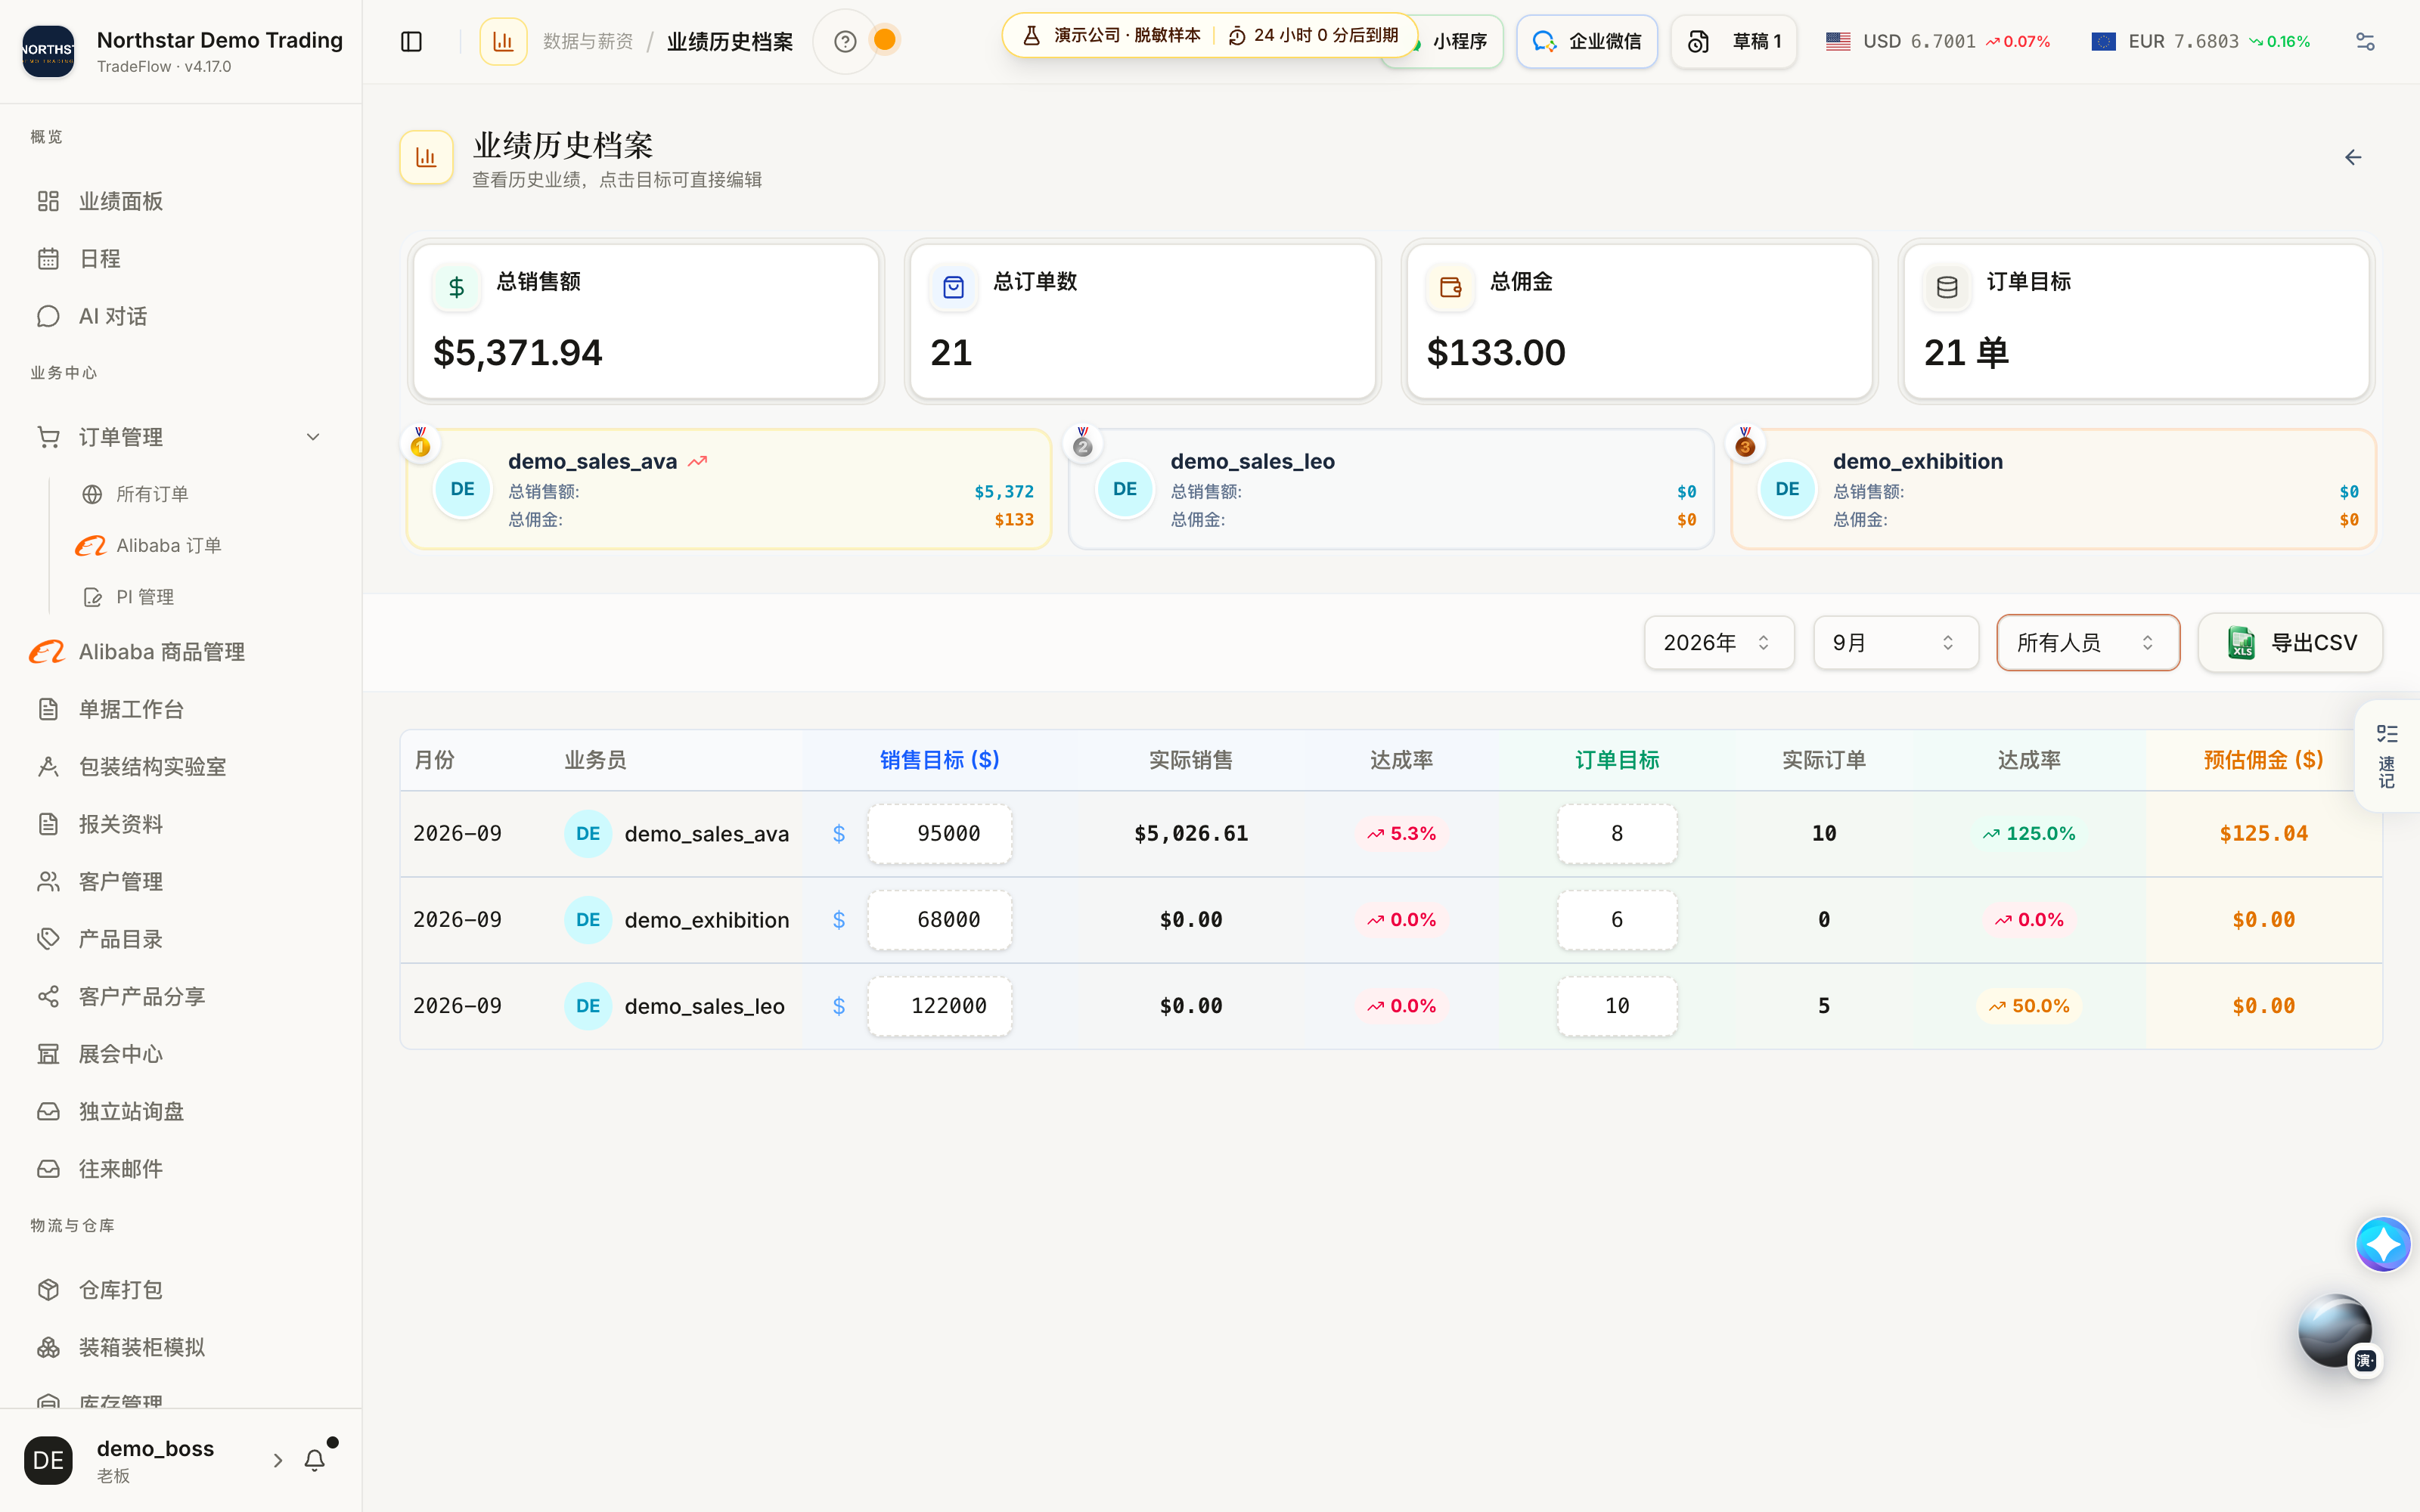Open display settings sliders icon
2420x1512 pixels.
click(2365, 41)
